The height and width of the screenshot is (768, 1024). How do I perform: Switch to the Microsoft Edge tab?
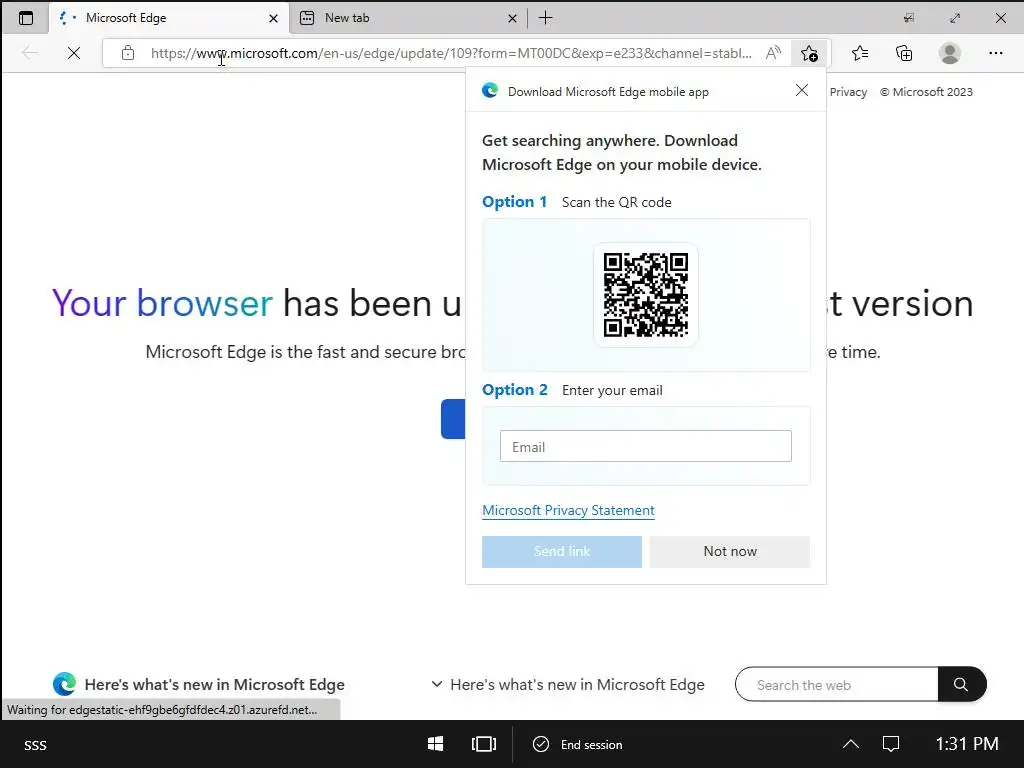(168, 18)
